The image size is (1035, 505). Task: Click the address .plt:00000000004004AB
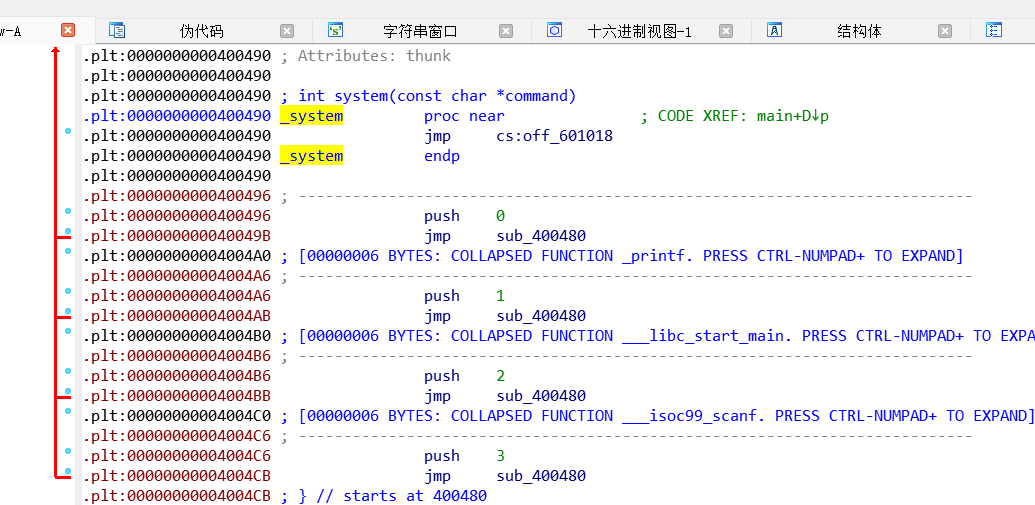pyautogui.click(x=177, y=316)
